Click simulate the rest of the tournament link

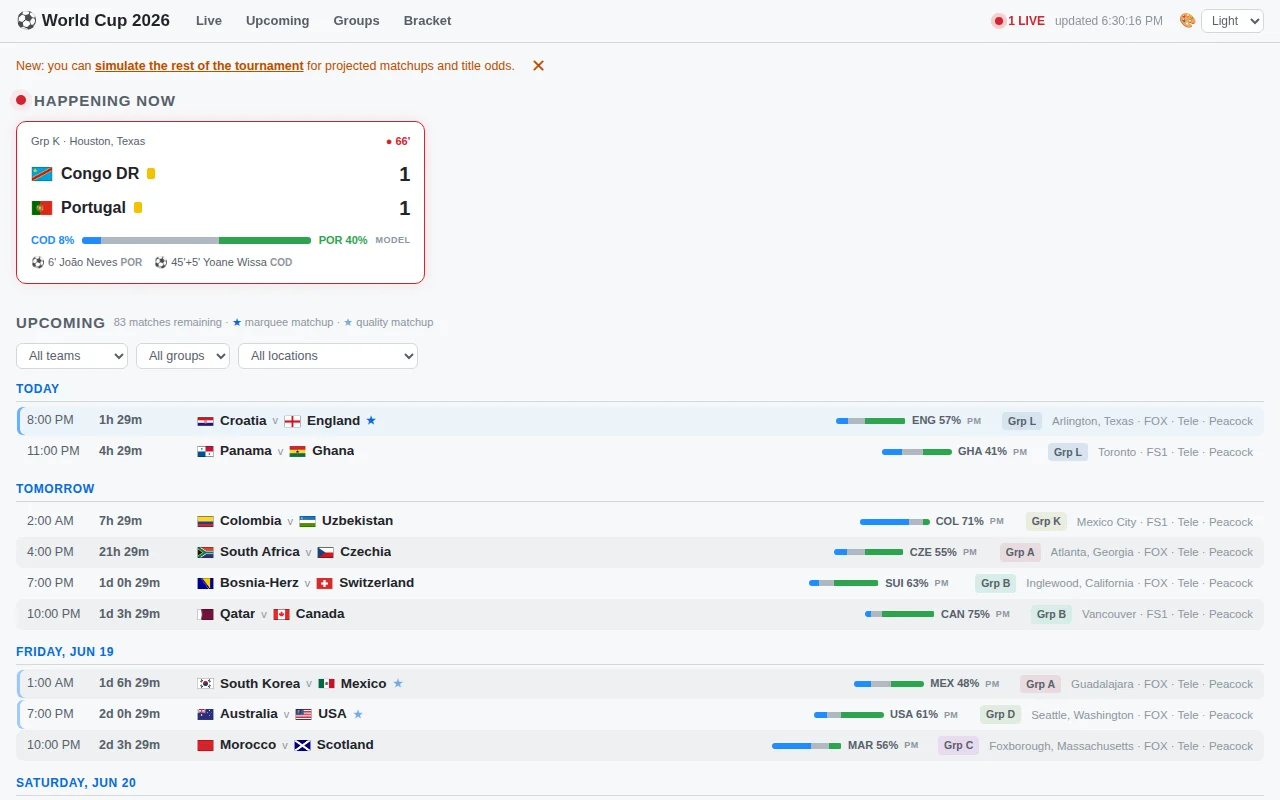(x=199, y=66)
